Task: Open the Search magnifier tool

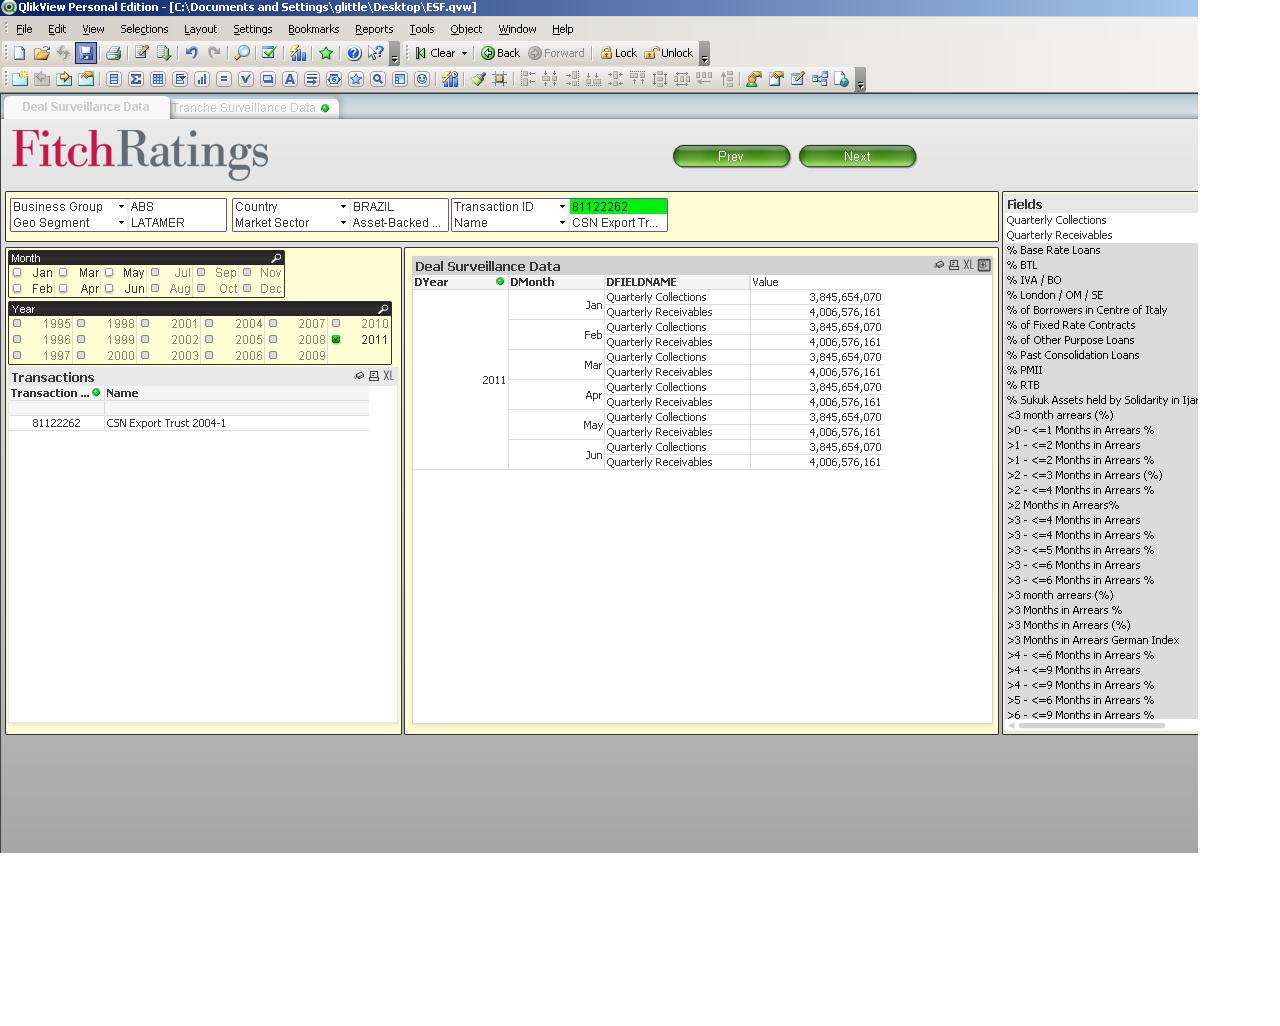Action: pos(242,53)
